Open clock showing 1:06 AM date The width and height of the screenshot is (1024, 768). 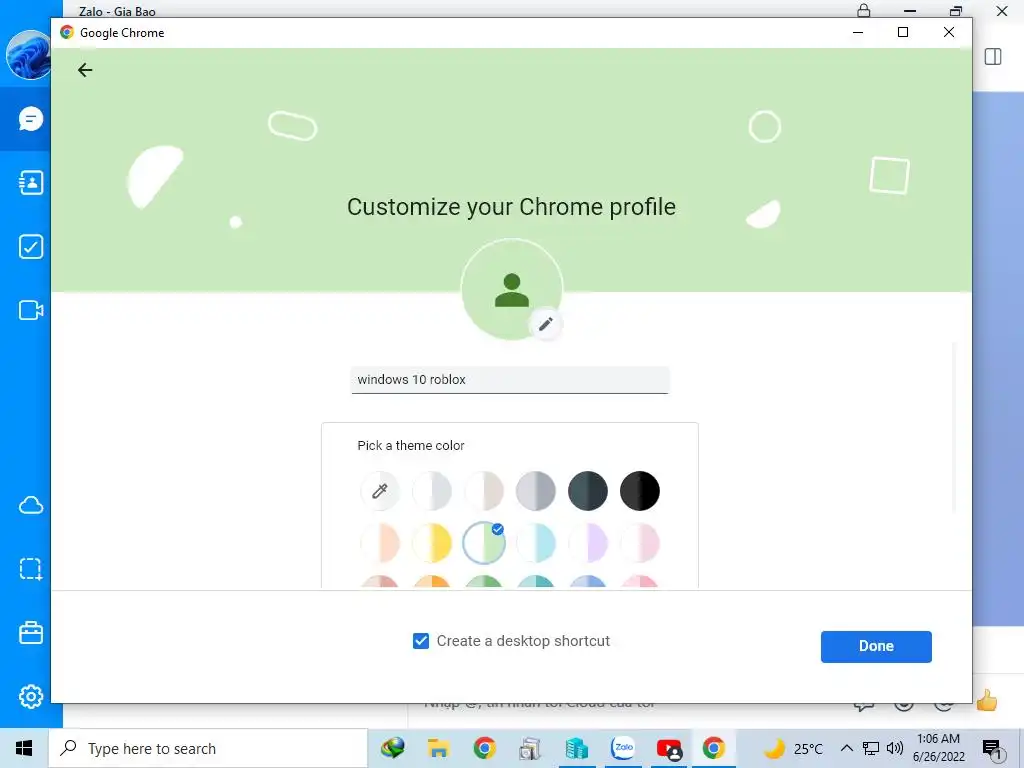pyautogui.click(x=938, y=748)
